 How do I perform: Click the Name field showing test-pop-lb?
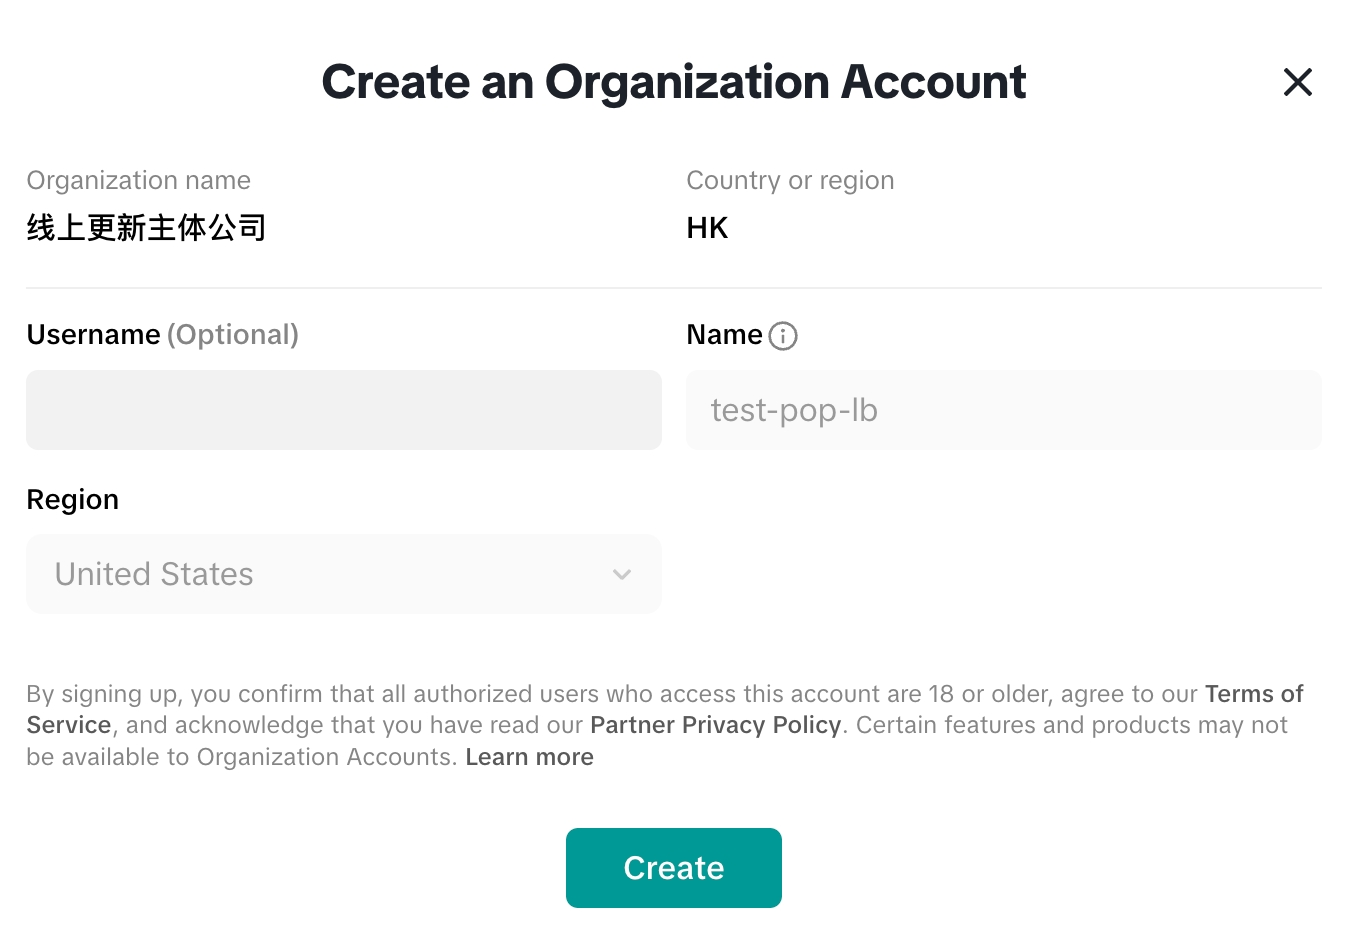tap(1003, 410)
